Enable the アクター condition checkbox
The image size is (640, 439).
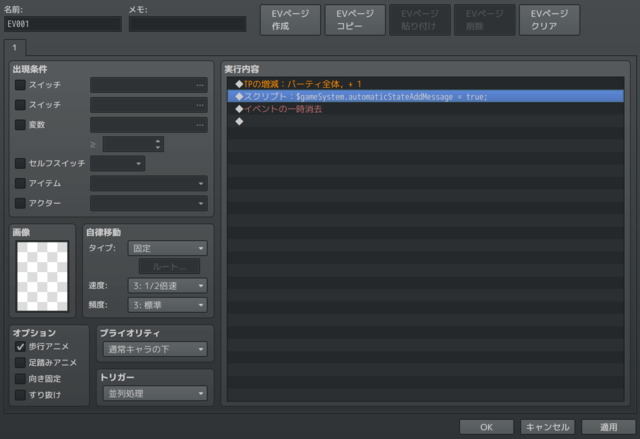(20, 203)
